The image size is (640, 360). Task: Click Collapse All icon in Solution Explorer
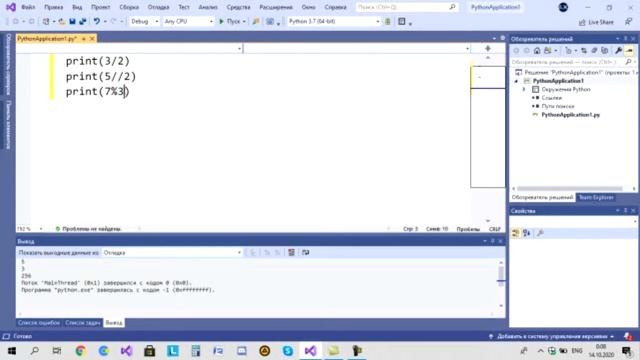click(x=594, y=51)
